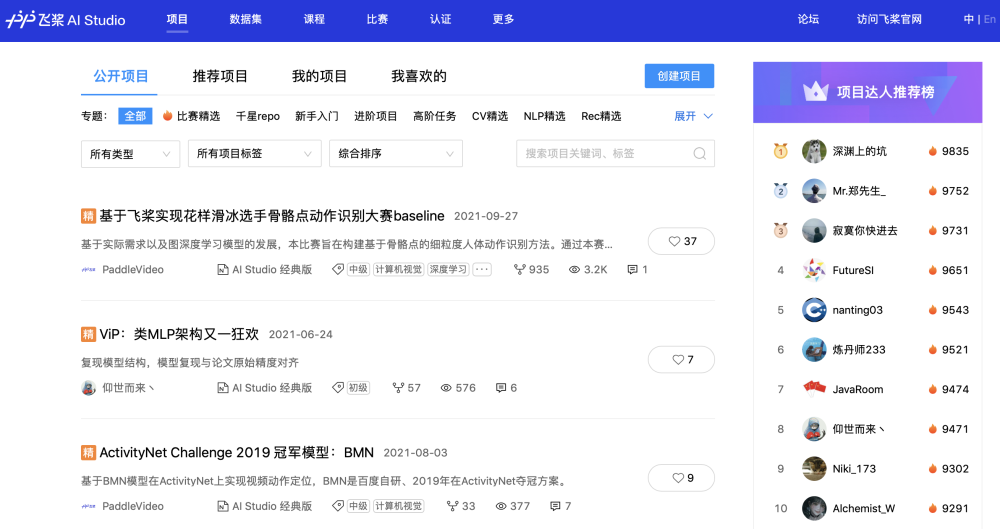Click JavaRoom user avatar
Image resolution: width=1000 pixels, height=529 pixels.
814,389
